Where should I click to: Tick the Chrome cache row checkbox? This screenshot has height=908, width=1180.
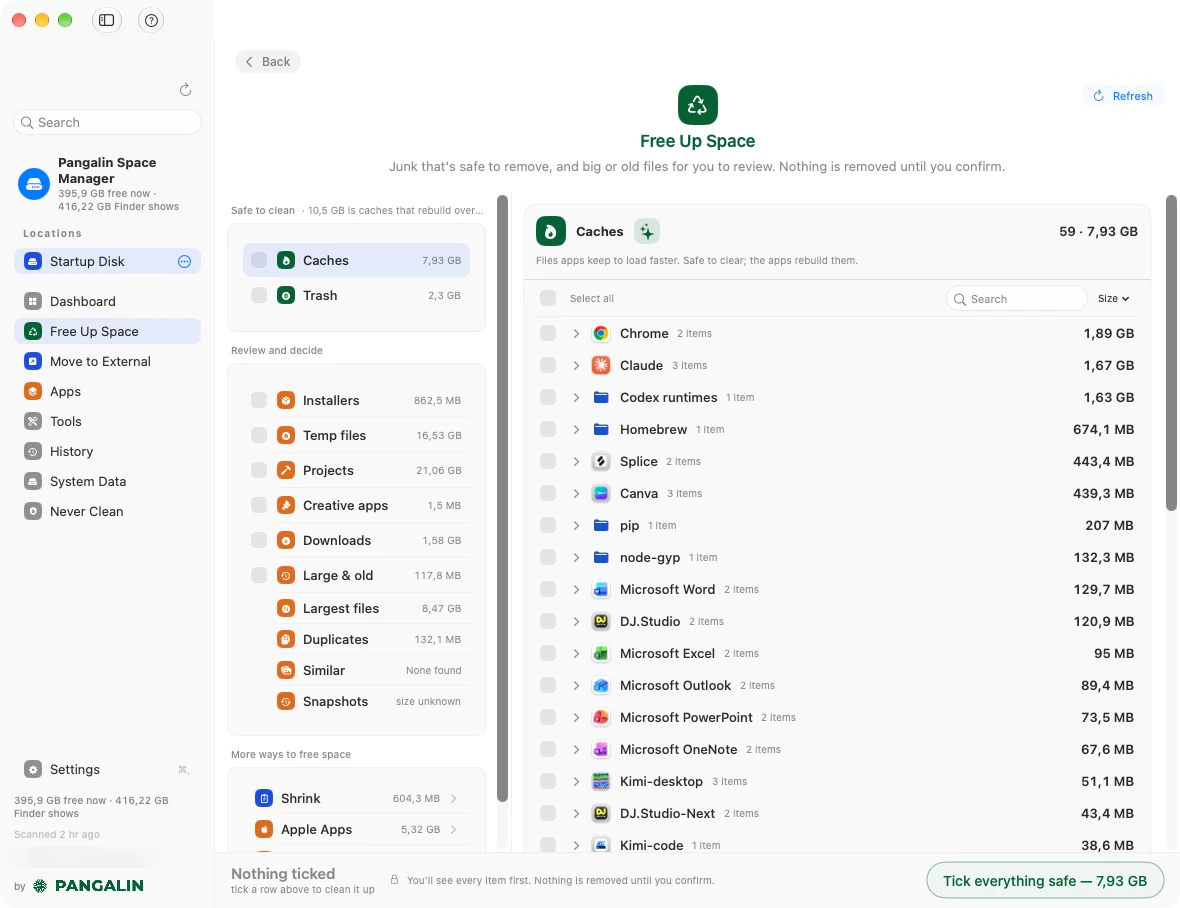click(548, 333)
